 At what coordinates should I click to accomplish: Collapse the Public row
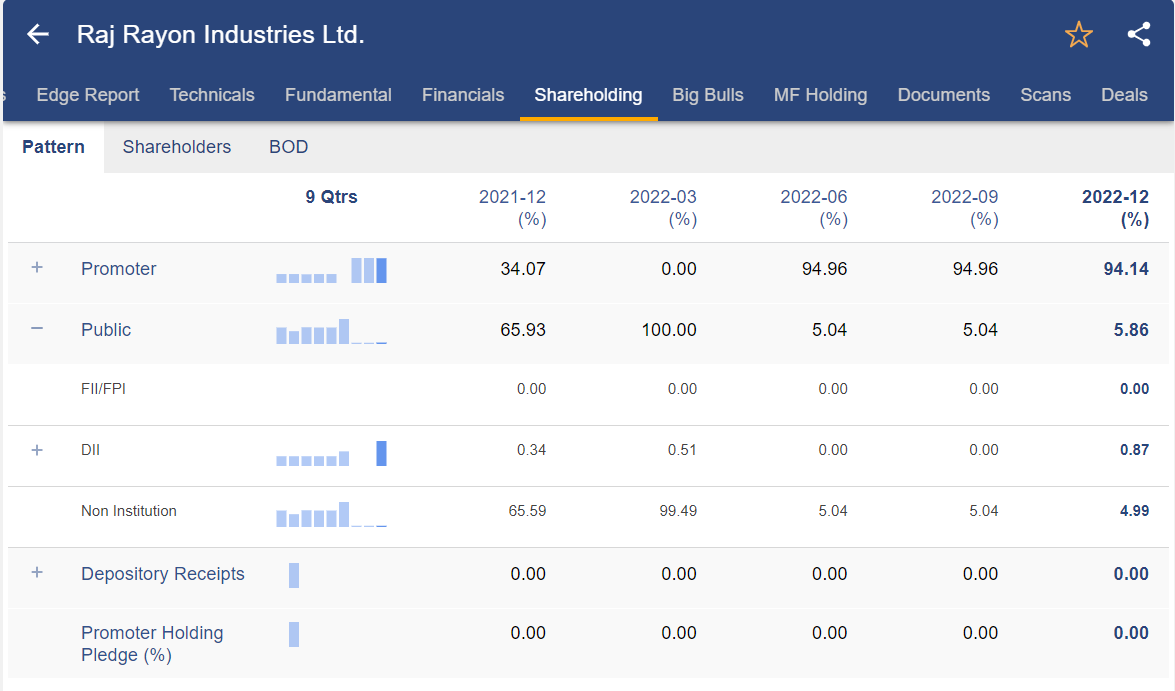coord(37,328)
